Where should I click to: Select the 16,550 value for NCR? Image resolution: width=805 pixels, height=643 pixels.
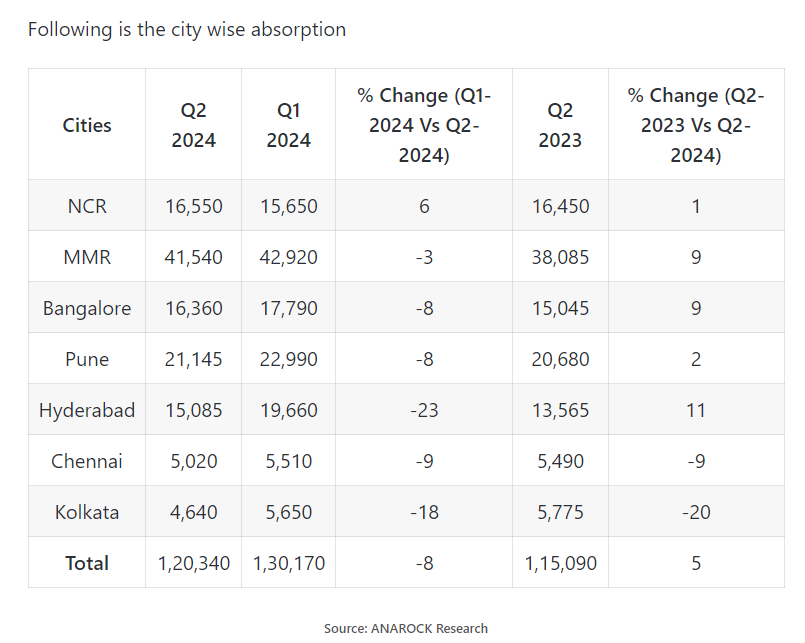(x=193, y=207)
